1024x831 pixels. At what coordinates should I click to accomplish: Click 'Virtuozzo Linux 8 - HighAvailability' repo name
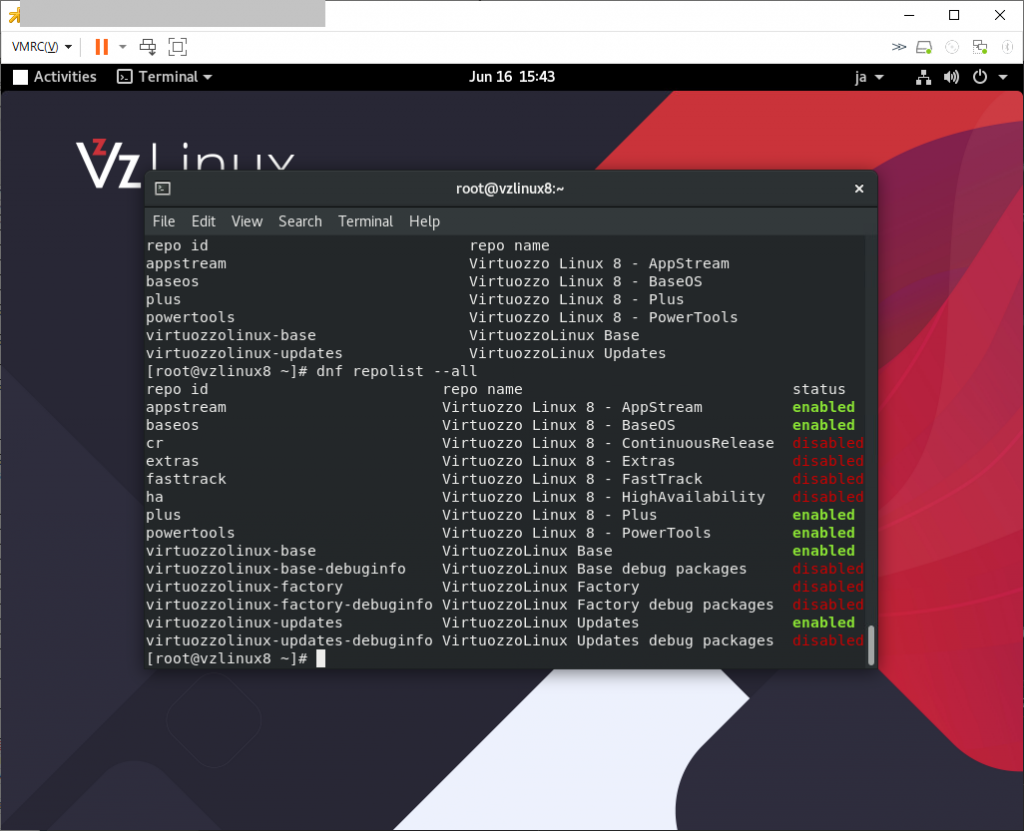point(603,497)
